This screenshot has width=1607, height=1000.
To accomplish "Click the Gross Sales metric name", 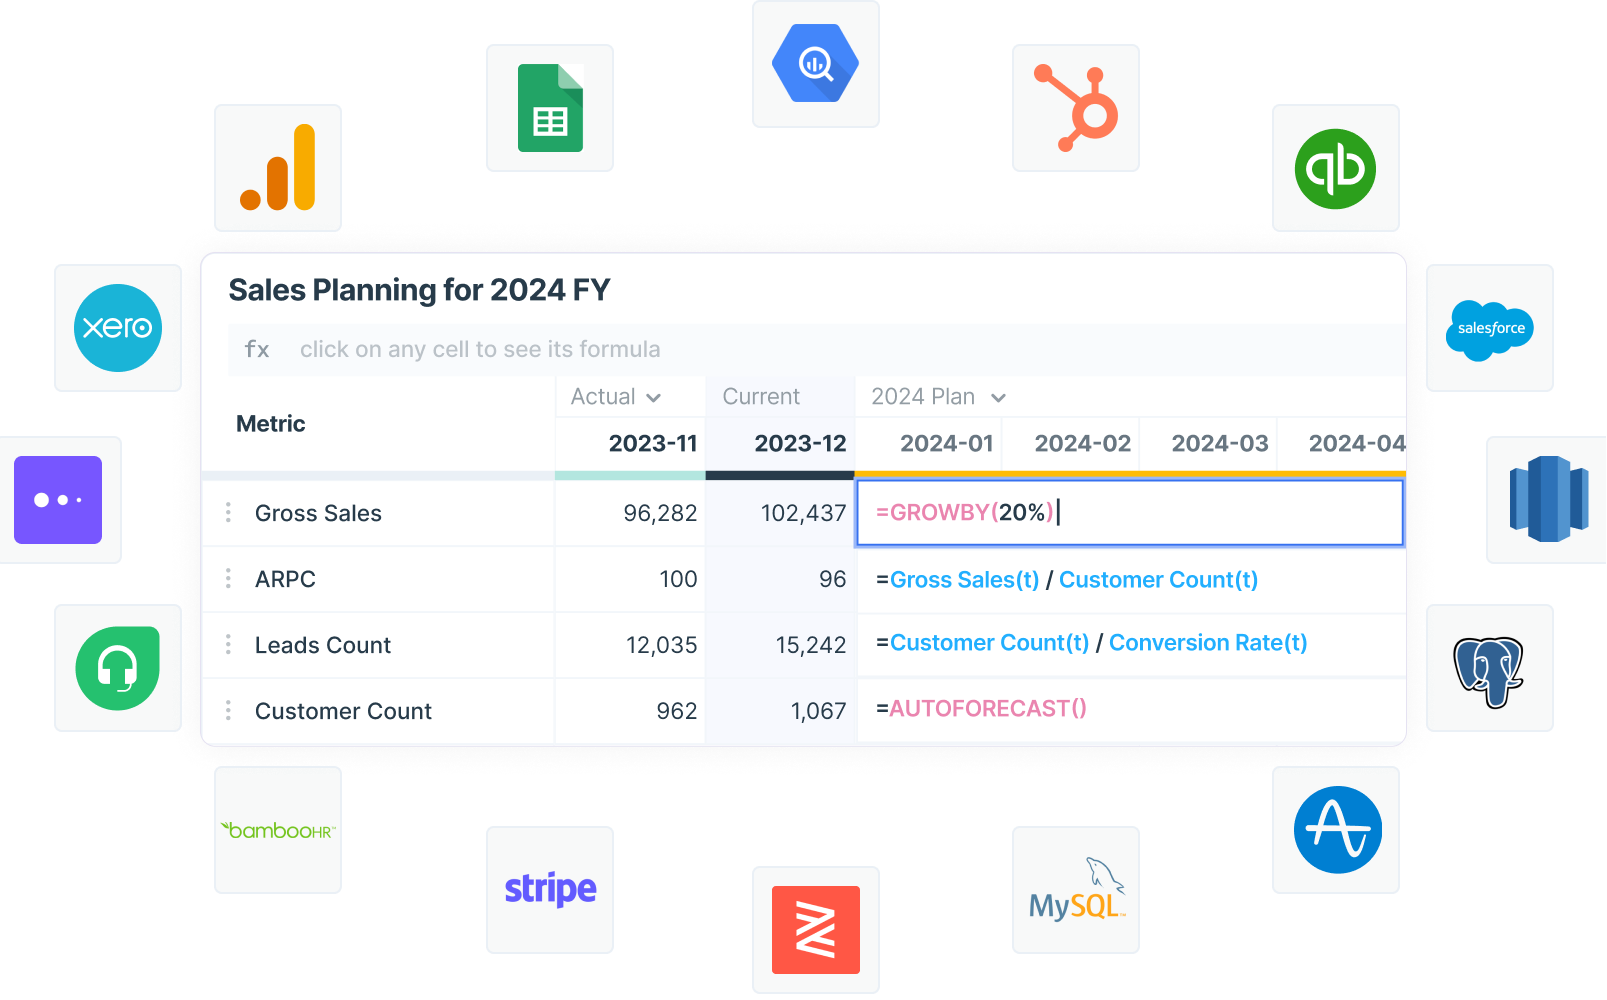I will pyautogui.click(x=318, y=513).
